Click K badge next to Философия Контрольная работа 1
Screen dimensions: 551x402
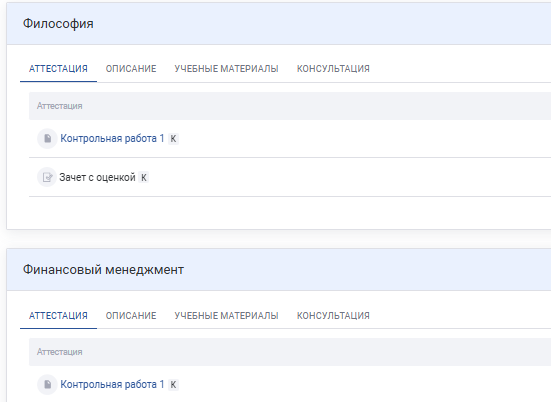coord(173,139)
